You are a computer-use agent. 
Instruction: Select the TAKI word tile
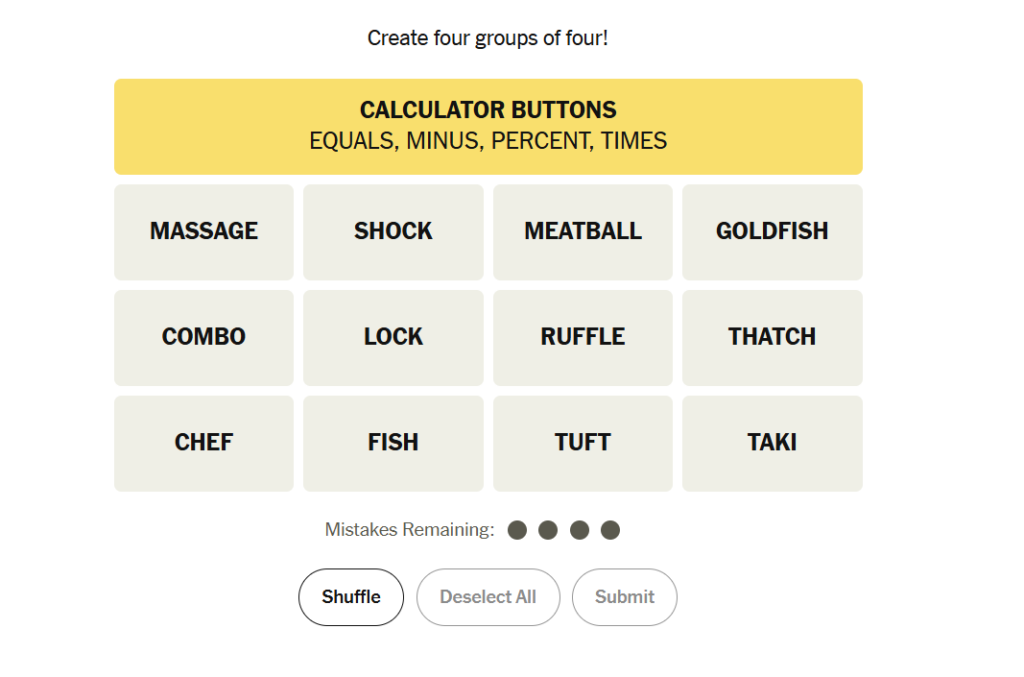[772, 443]
